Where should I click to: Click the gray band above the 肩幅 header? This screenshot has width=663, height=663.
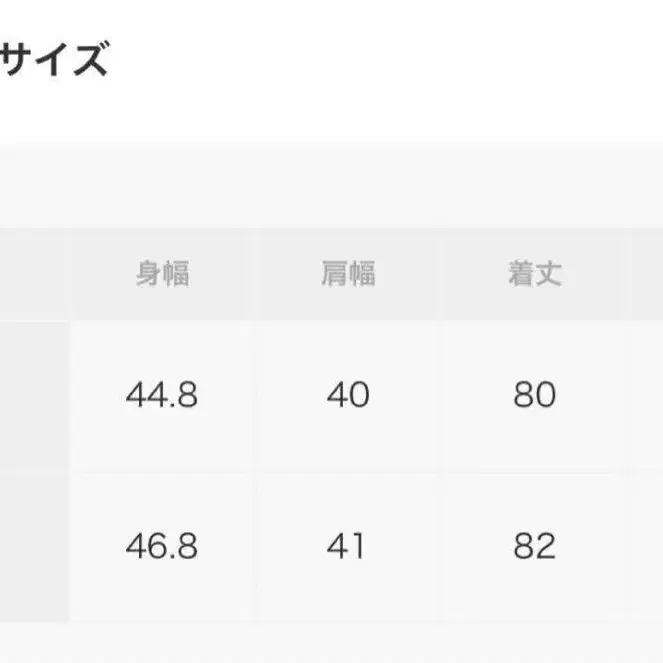pos(347,186)
